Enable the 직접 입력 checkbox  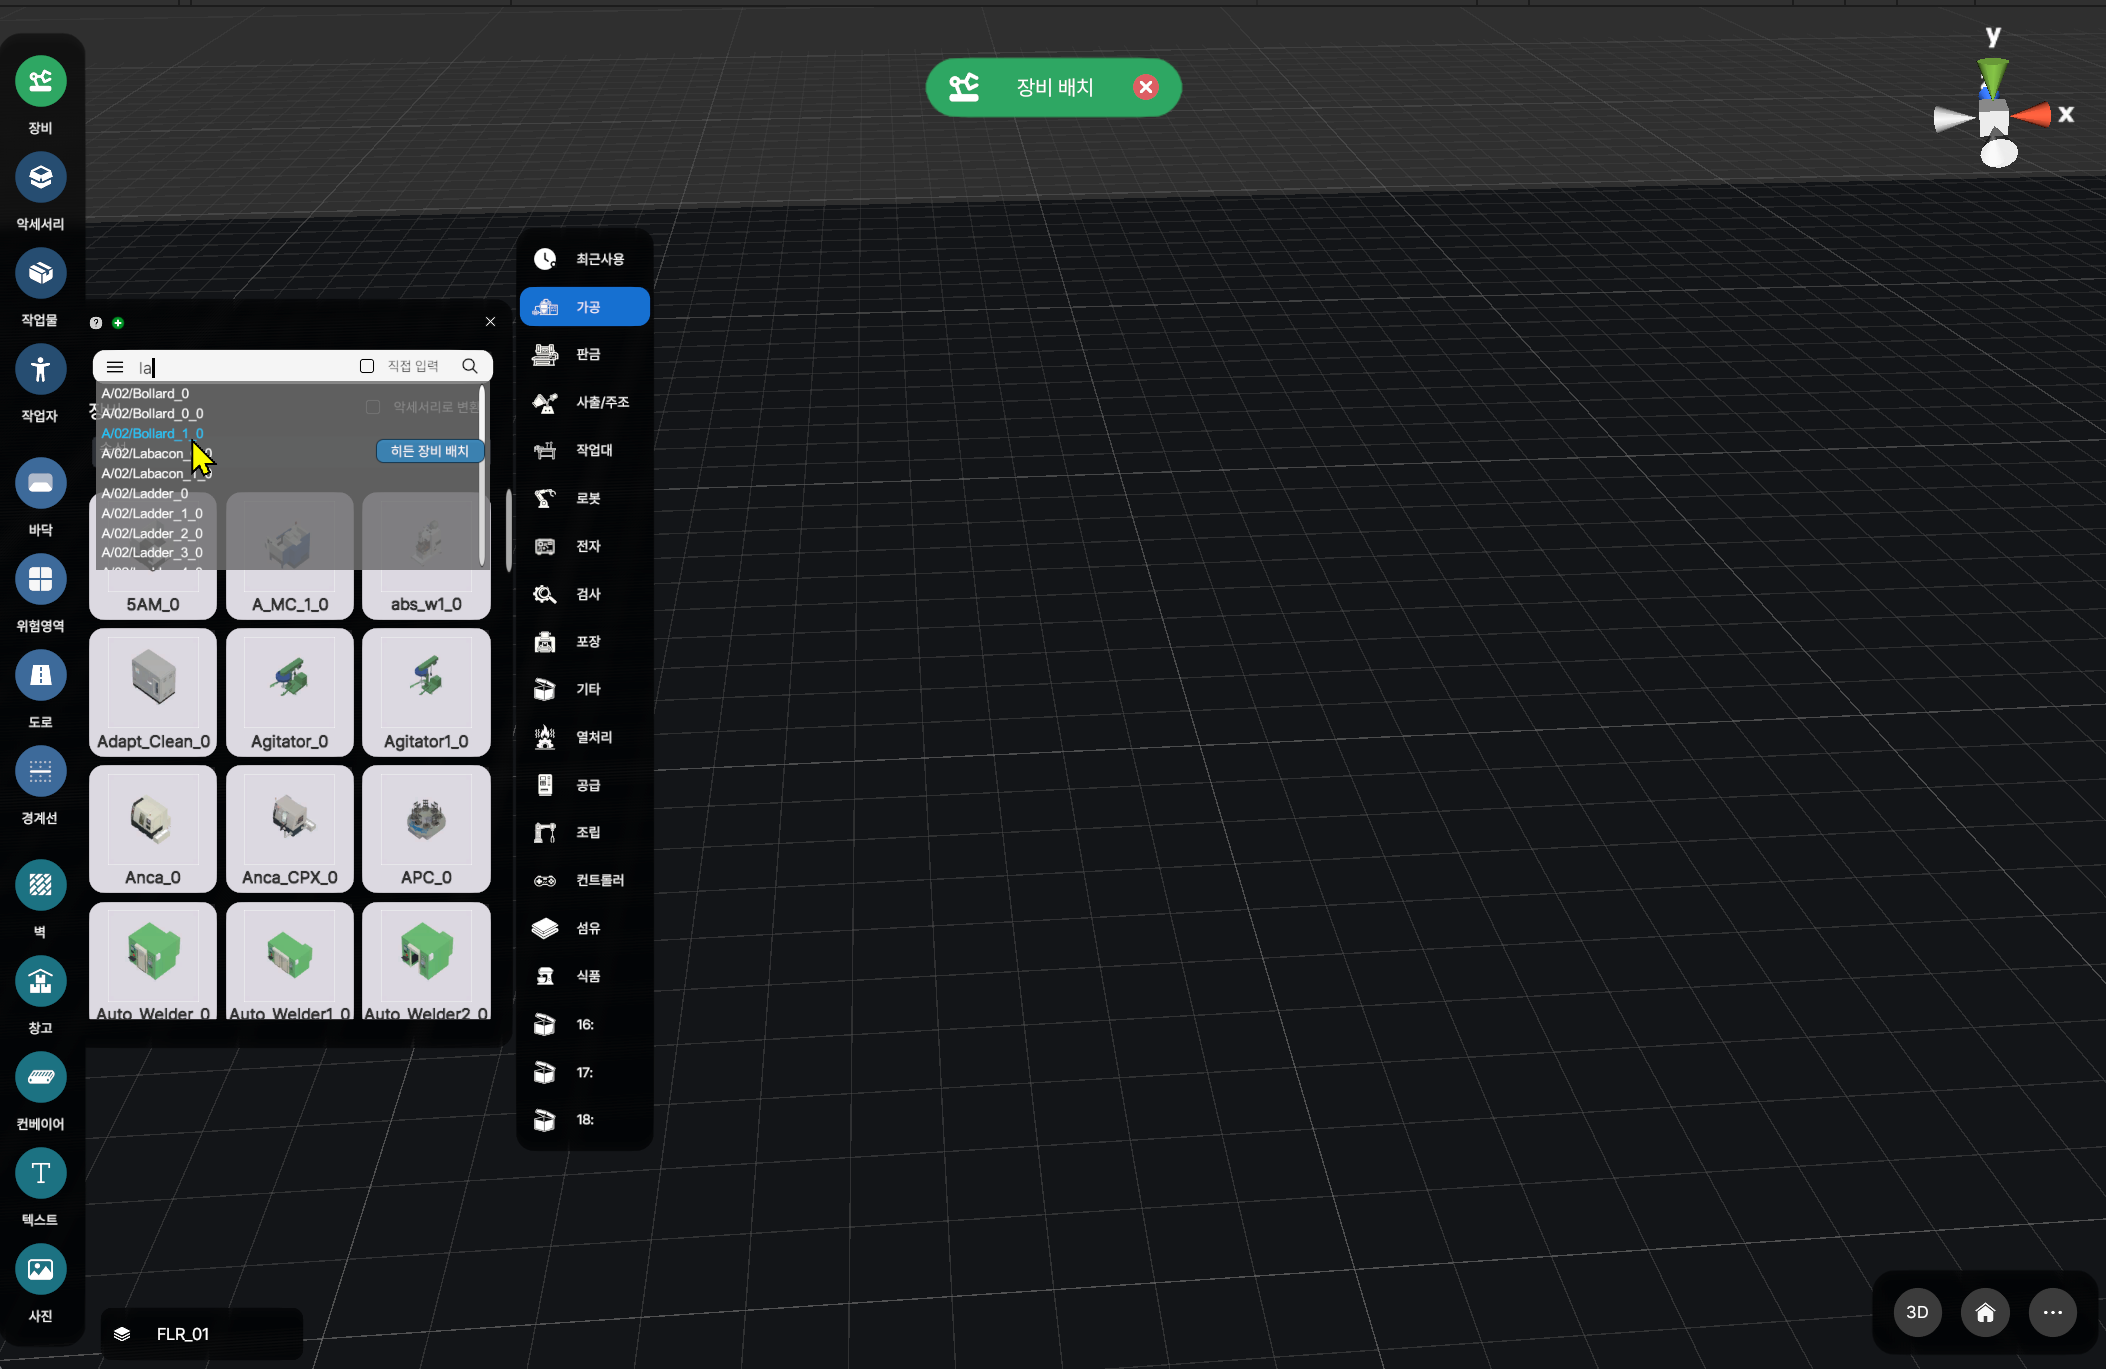(x=367, y=366)
